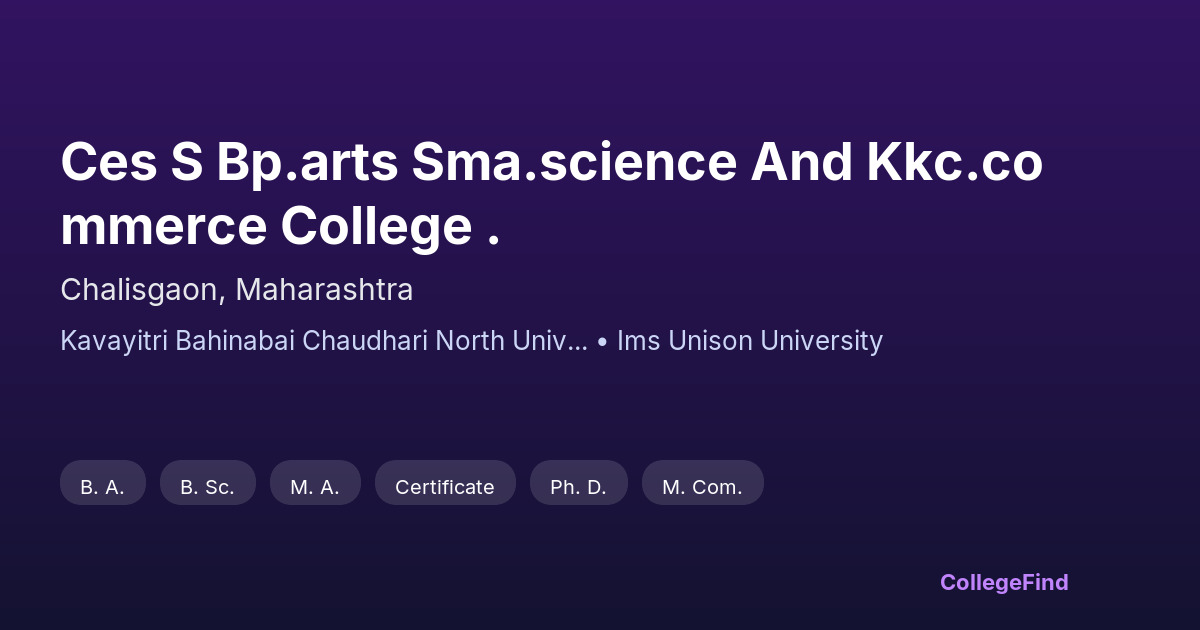
Task: Click the bullet separator between university names
Action: (x=602, y=341)
